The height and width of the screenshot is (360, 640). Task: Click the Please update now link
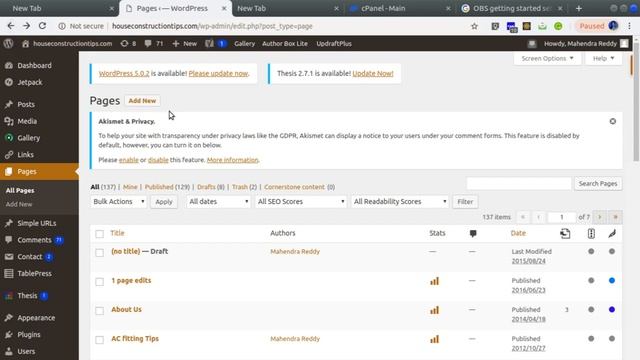[x=218, y=73]
